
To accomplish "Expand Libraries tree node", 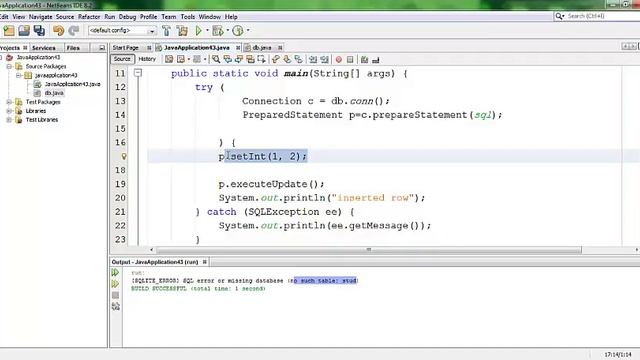I will coord(9,111).
